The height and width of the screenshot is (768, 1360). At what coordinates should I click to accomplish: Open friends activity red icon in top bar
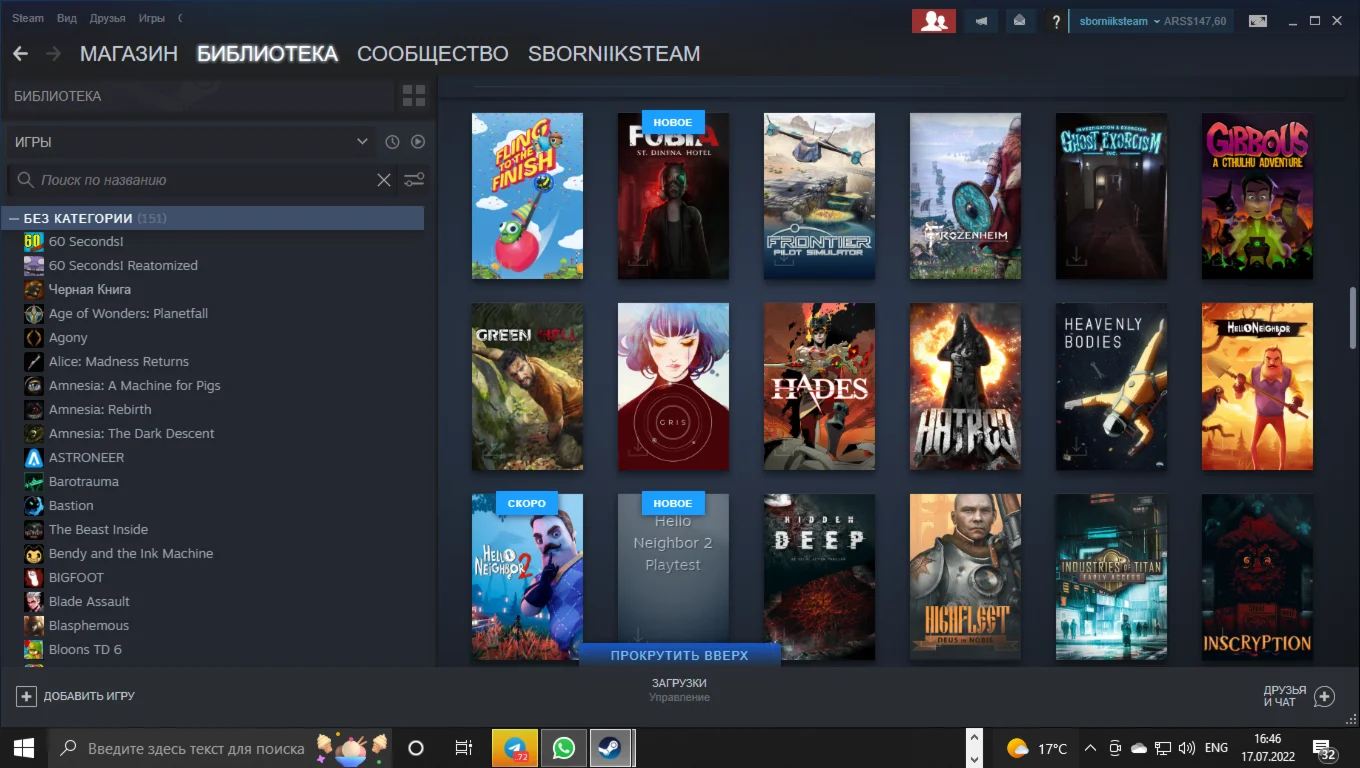tap(933, 21)
